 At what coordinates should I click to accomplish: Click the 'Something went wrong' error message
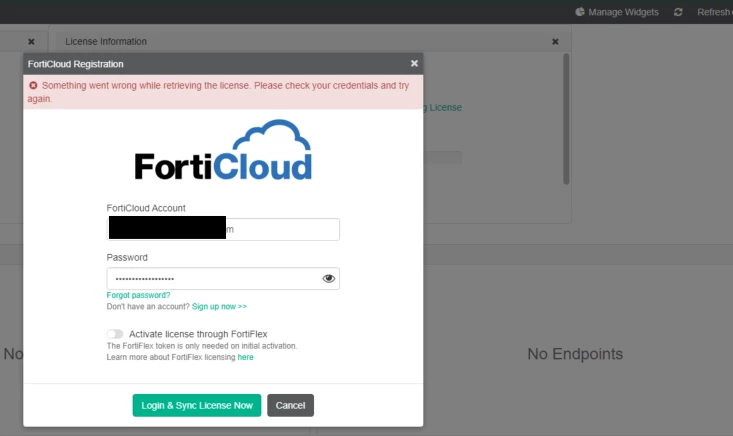218,92
